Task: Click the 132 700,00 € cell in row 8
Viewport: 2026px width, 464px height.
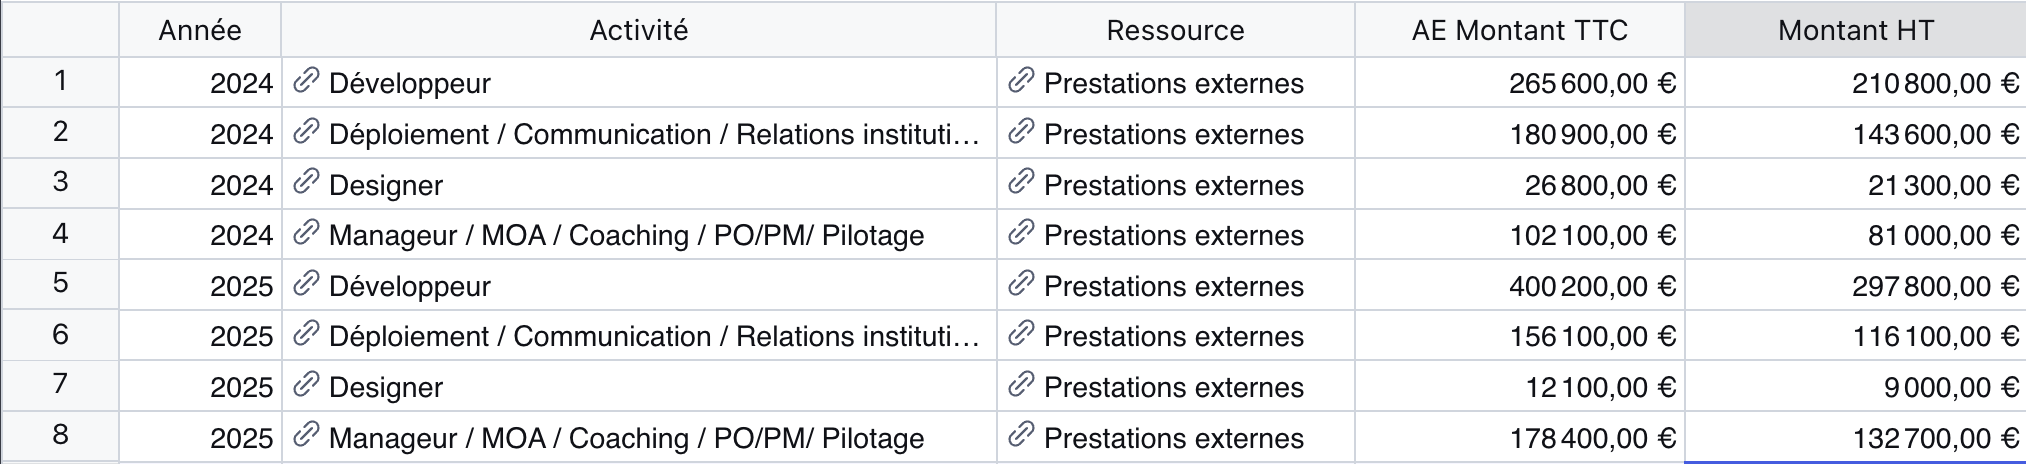Action: point(1855,437)
